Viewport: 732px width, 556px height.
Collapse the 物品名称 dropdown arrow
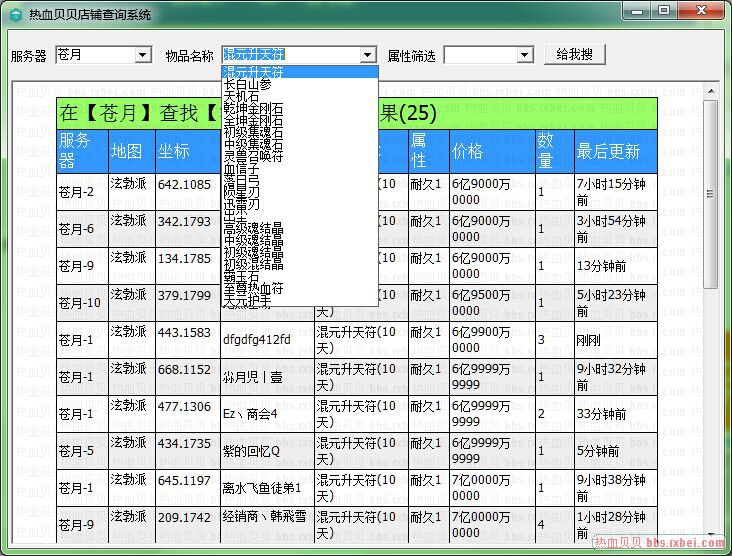tap(368, 55)
